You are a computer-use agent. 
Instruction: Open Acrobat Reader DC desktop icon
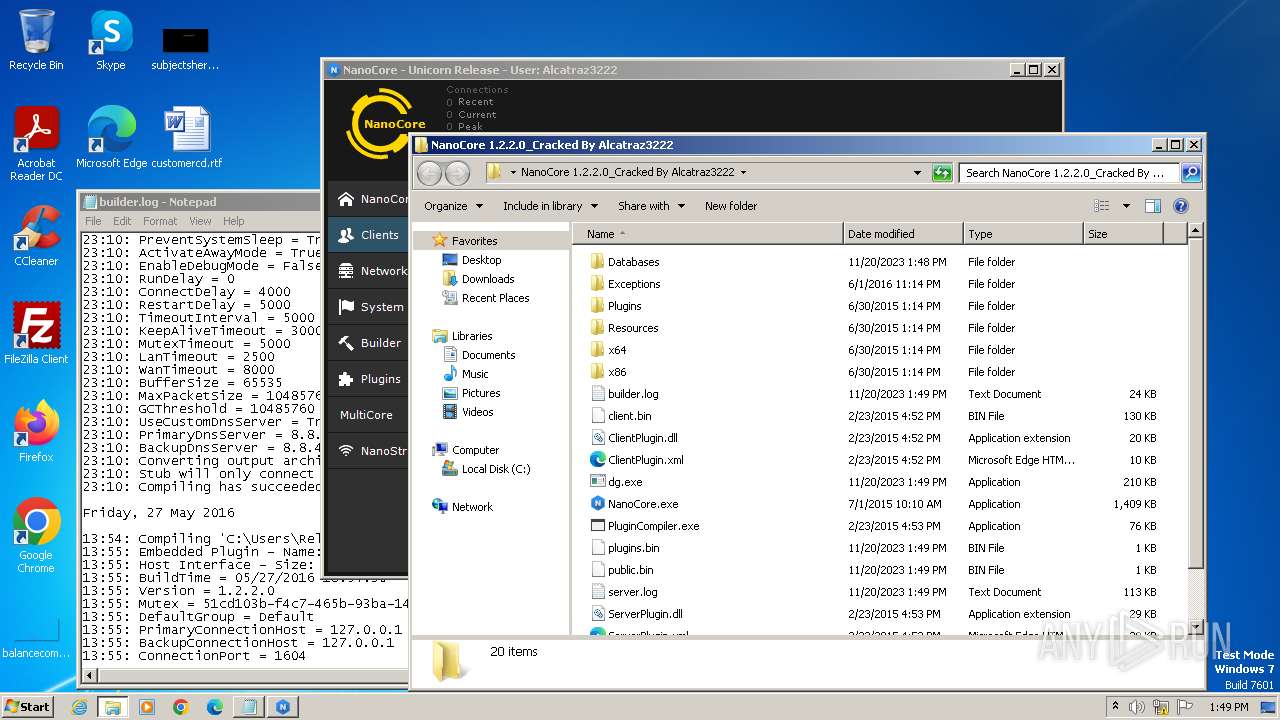pyautogui.click(x=36, y=144)
